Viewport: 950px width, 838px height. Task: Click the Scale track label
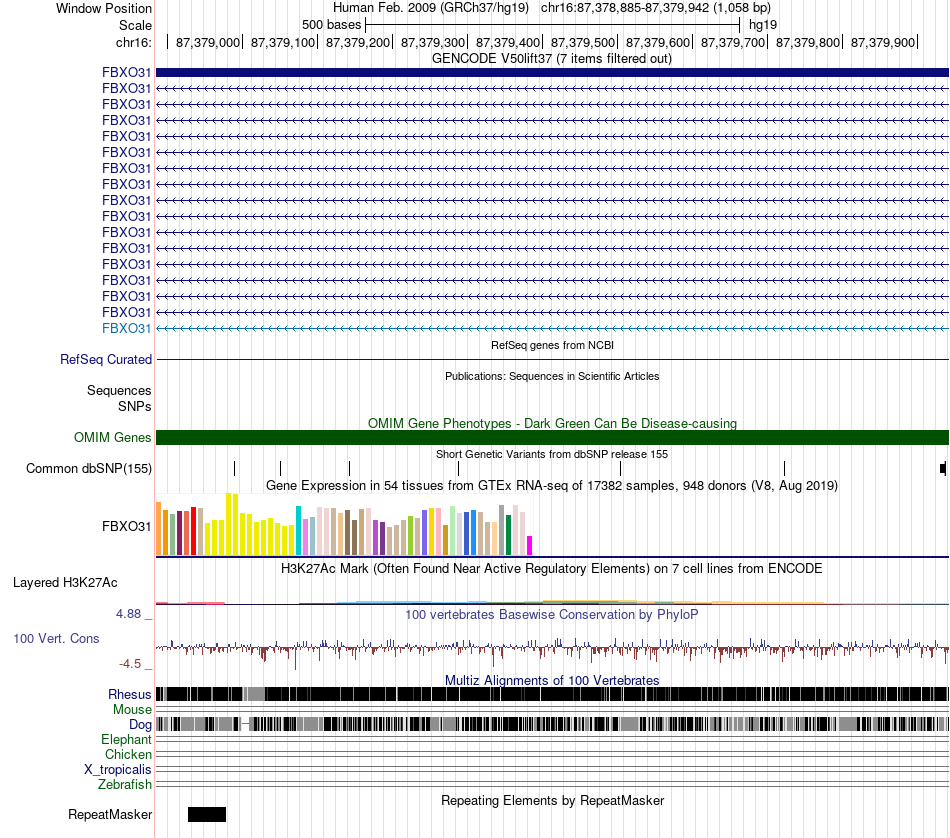coord(135,25)
